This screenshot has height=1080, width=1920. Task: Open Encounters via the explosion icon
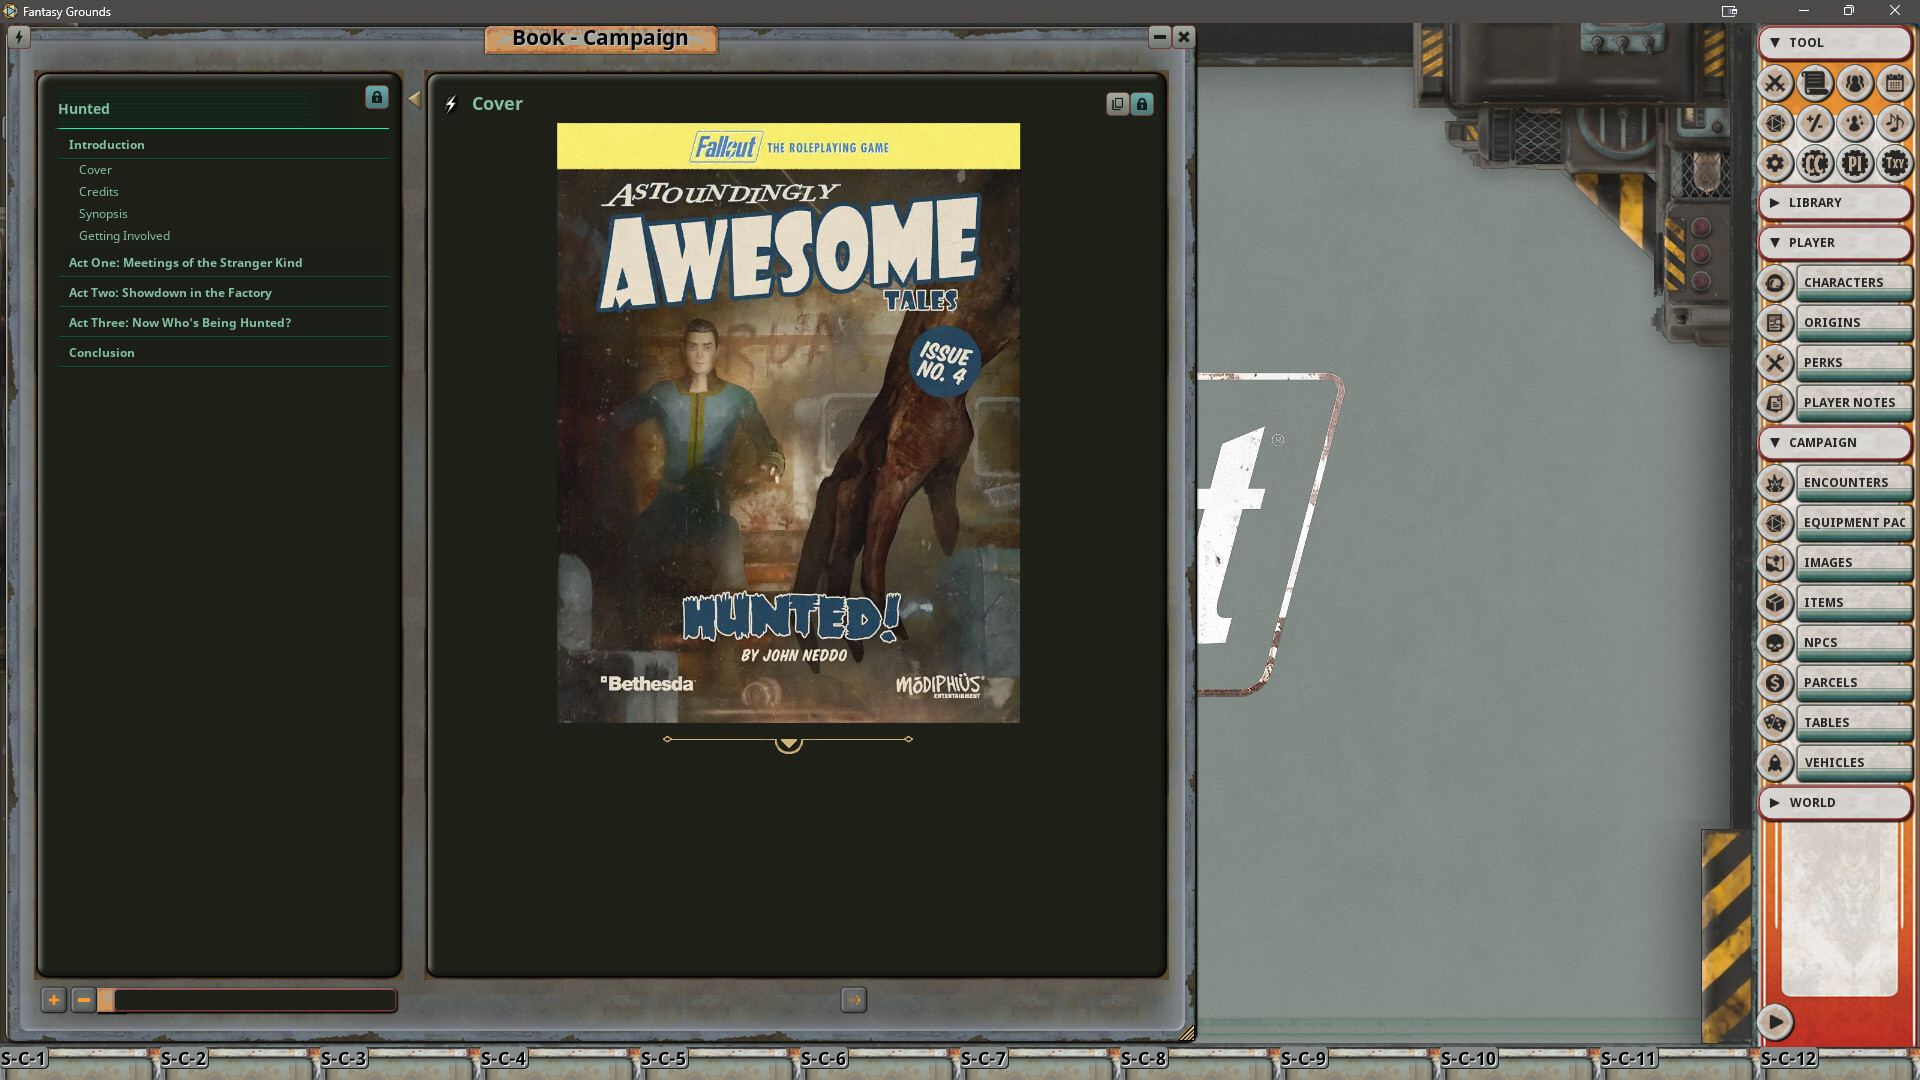click(1776, 483)
